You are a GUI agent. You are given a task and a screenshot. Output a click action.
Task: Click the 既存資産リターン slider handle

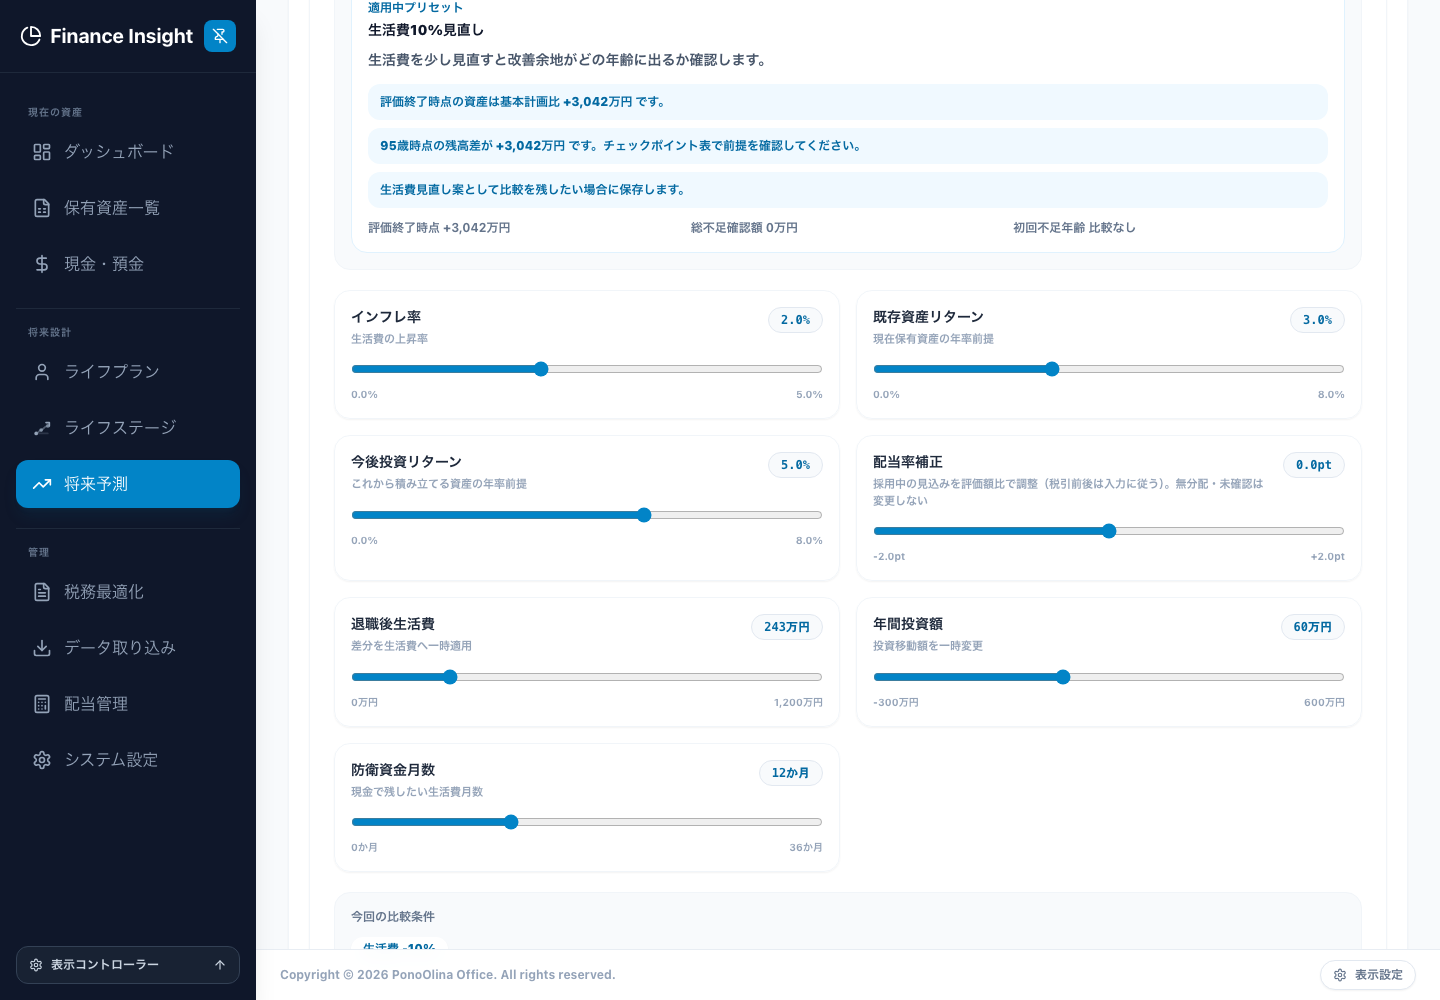point(1052,369)
